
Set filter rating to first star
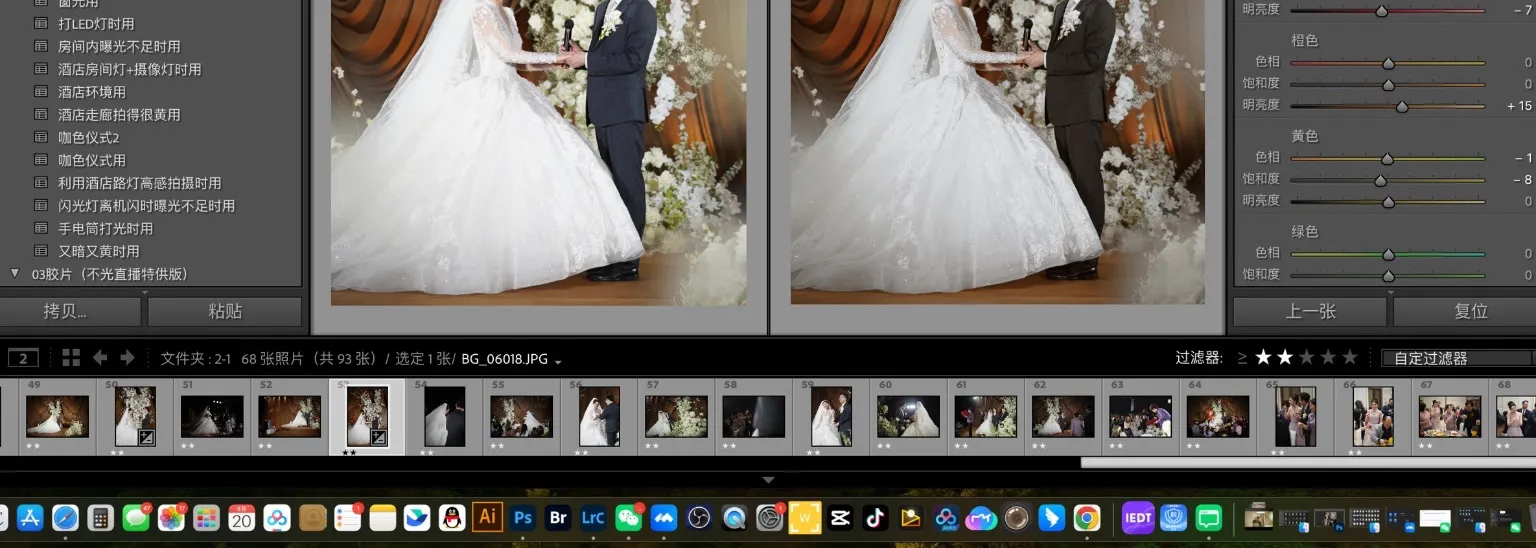1263,357
